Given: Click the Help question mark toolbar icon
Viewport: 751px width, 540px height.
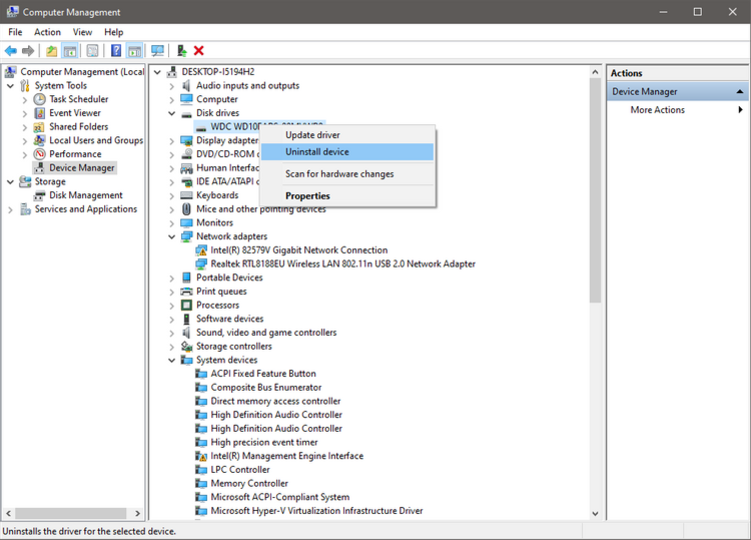Looking at the screenshot, I should pyautogui.click(x=116, y=50).
